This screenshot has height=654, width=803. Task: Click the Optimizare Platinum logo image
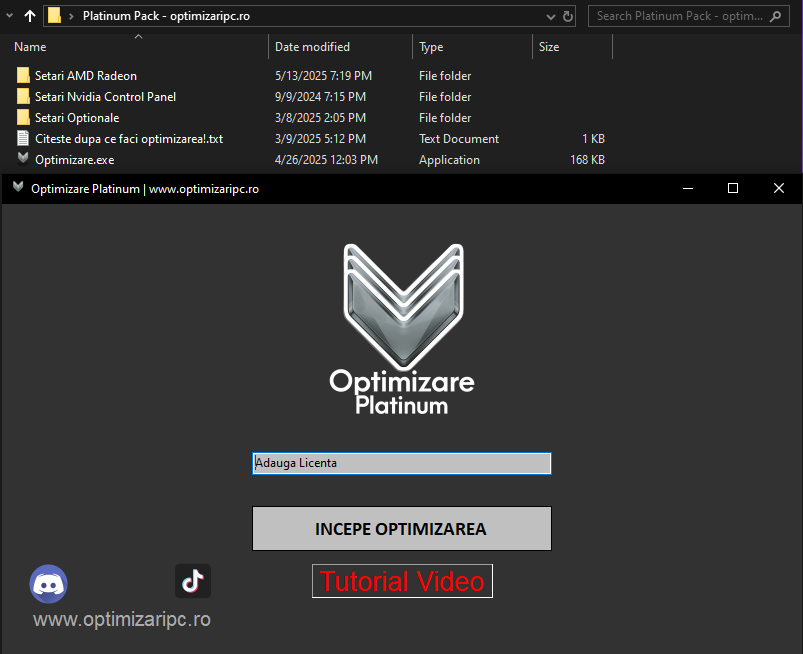tap(402, 329)
